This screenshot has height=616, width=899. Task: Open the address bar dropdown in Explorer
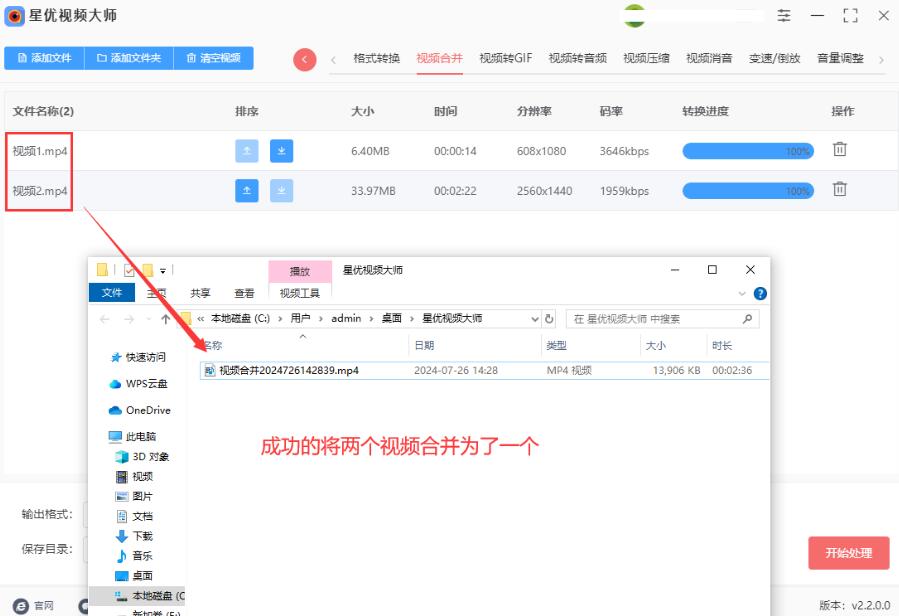coord(537,318)
